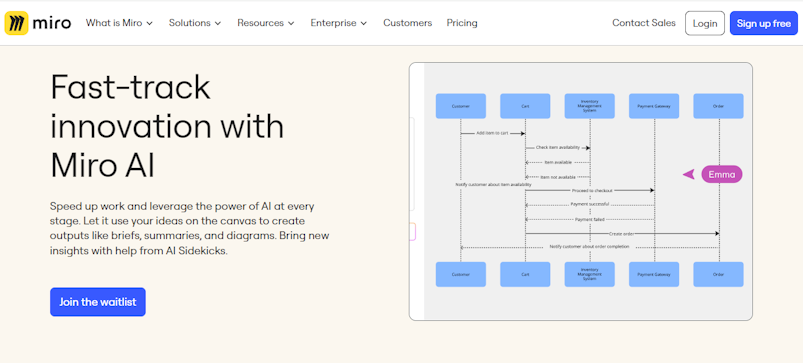Go to the Customers page

(x=408, y=23)
